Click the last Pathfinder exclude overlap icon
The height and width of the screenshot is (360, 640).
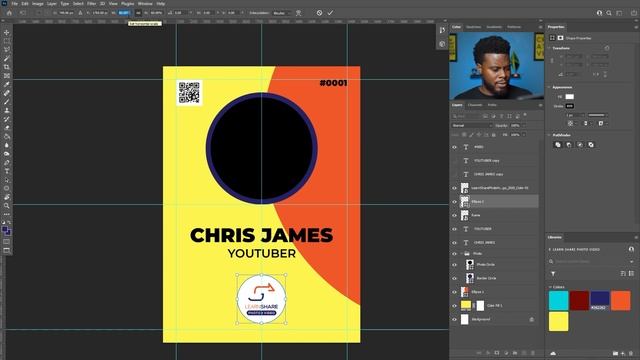591,145
